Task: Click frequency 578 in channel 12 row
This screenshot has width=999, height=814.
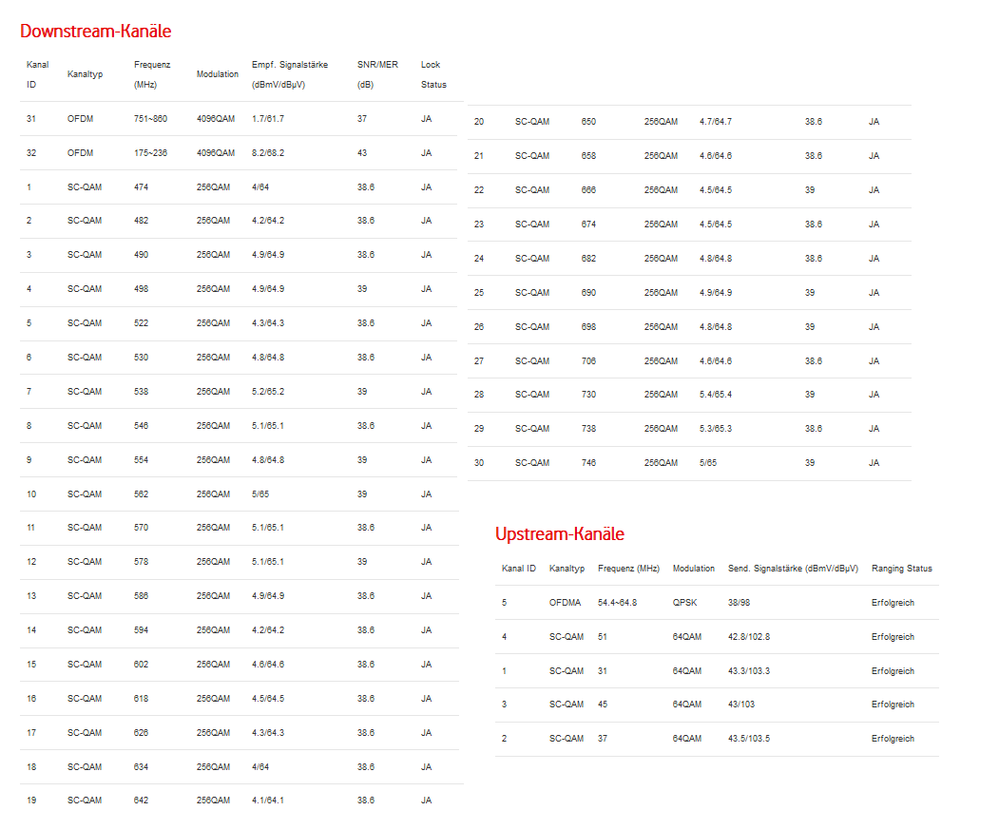Action: [x=141, y=562]
